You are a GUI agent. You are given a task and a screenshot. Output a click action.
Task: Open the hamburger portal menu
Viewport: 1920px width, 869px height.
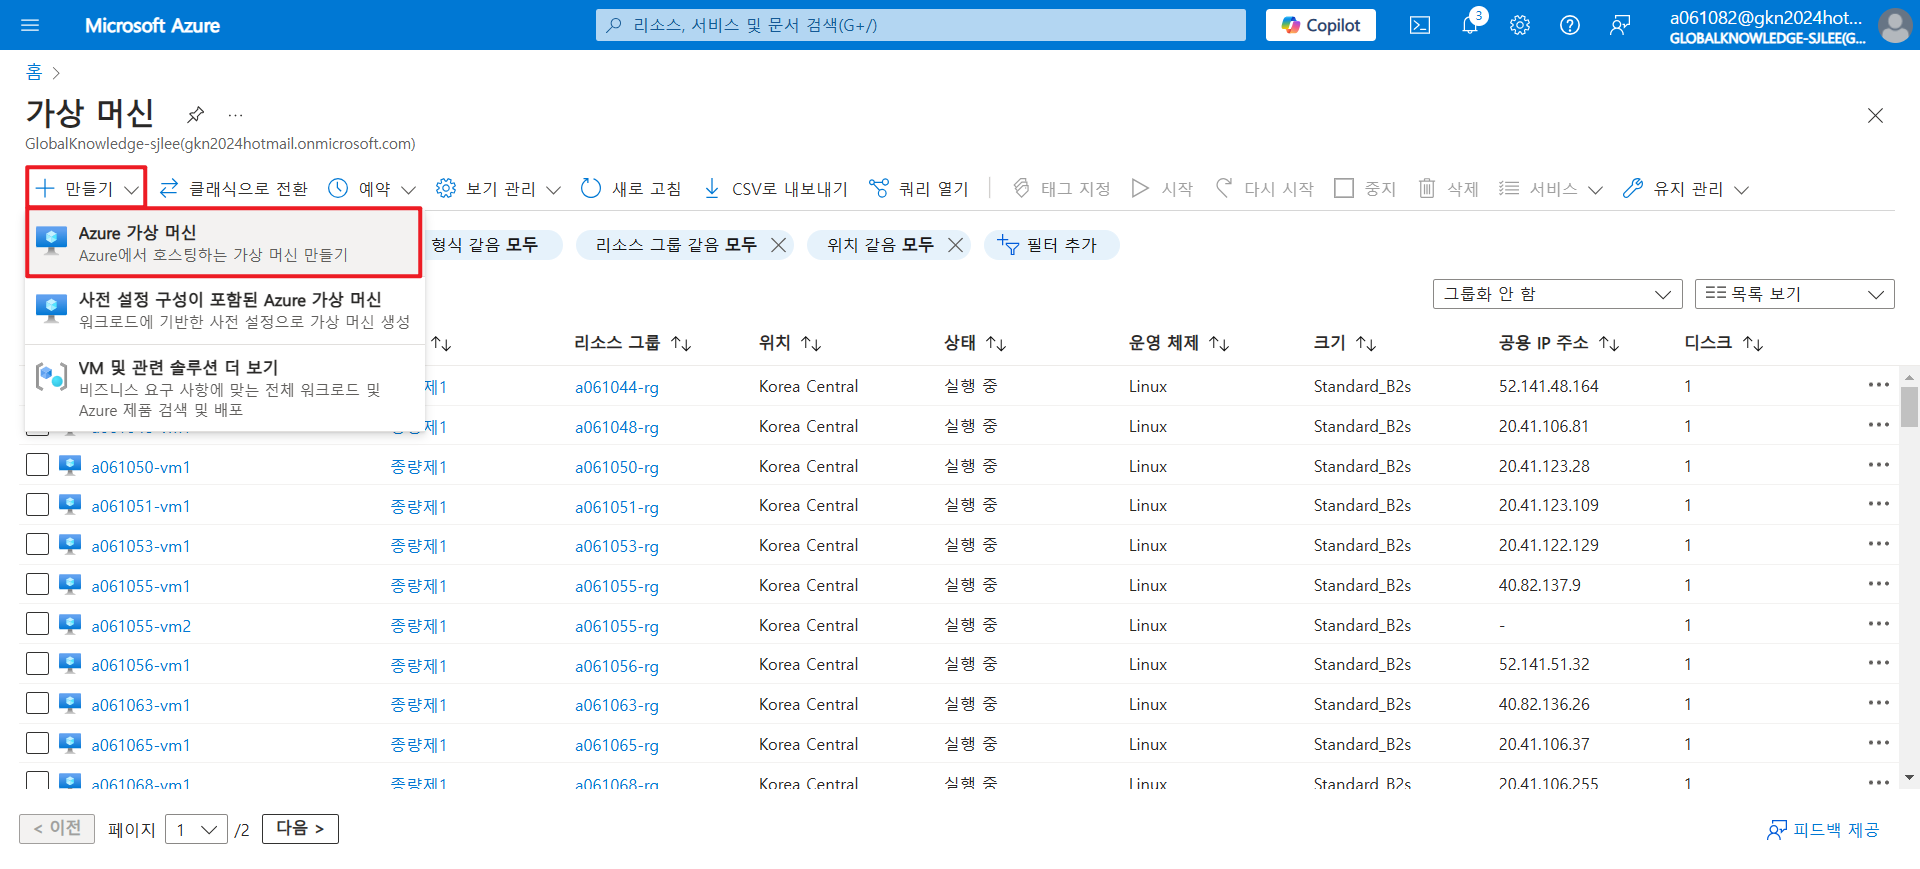[30, 25]
